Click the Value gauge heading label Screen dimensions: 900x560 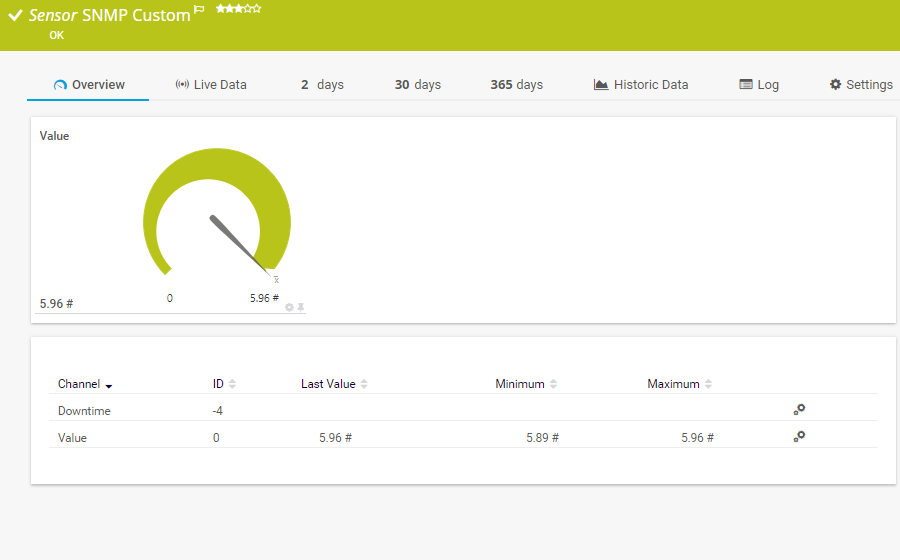[55, 136]
